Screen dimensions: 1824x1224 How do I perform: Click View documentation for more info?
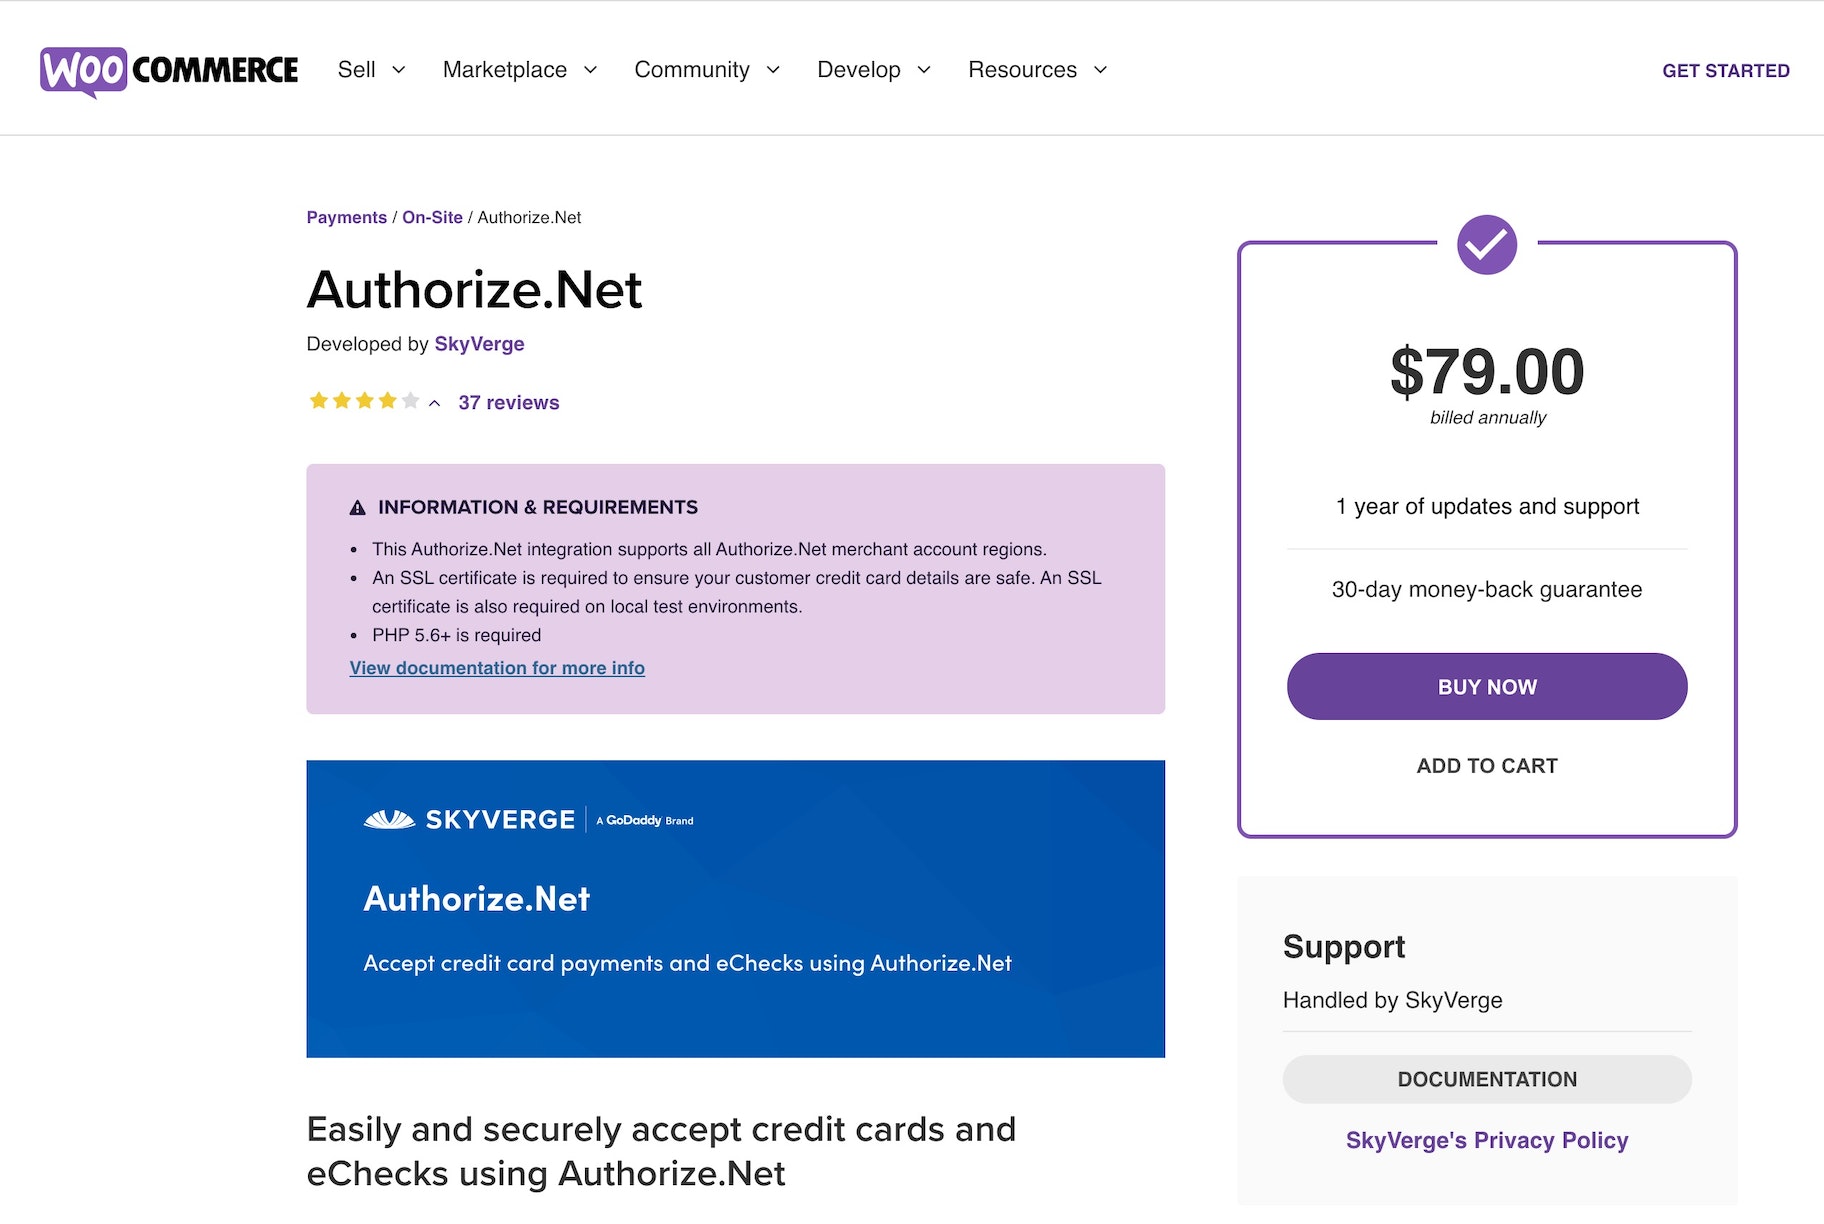[x=497, y=668]
